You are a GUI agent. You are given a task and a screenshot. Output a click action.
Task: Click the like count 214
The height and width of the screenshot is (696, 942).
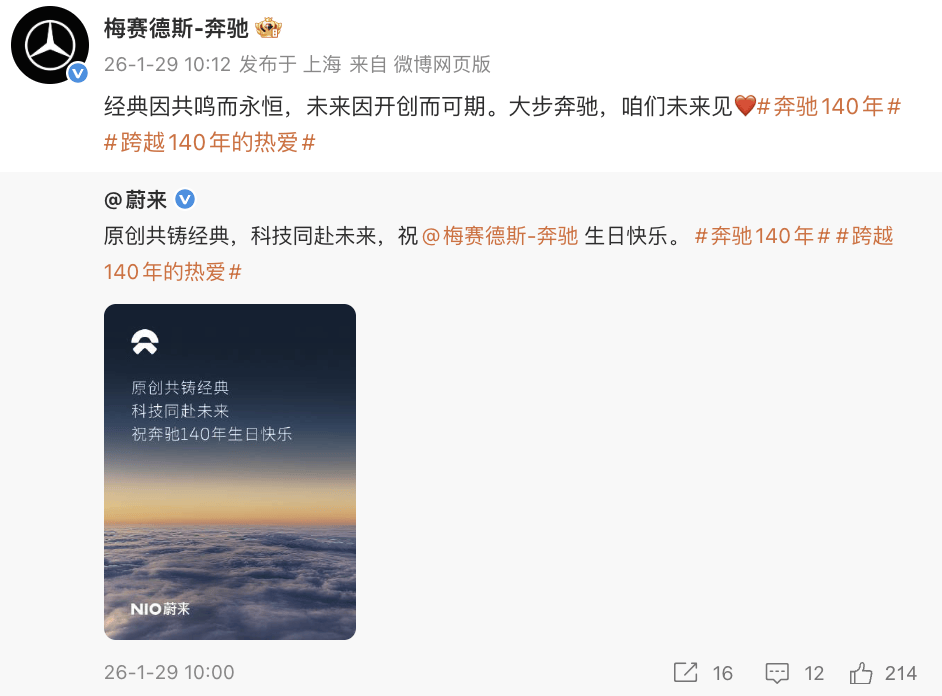(x=901, y=673)
